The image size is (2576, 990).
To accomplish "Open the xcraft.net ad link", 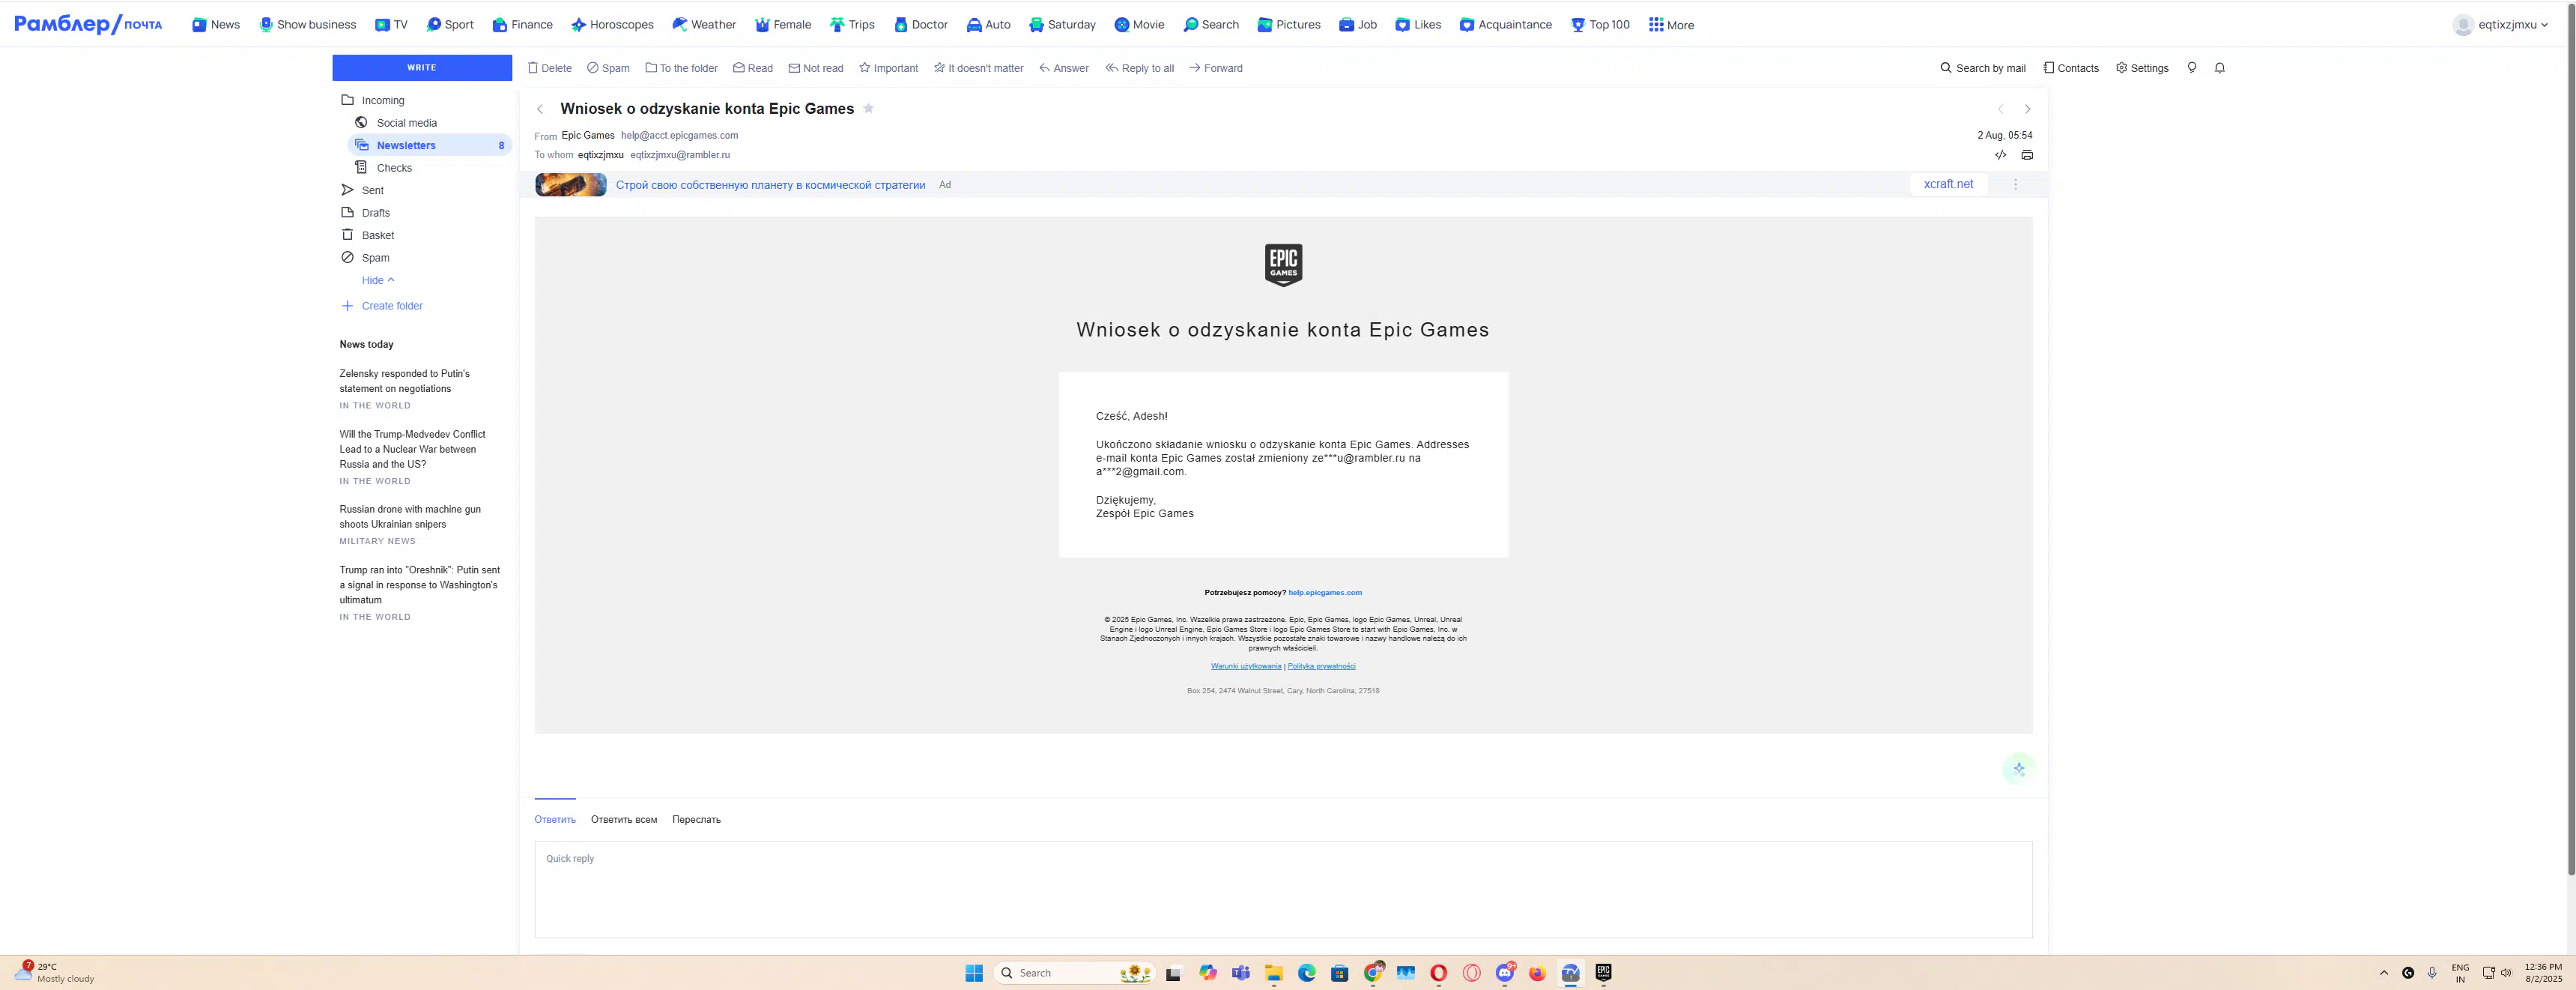I will [1948, 184].
